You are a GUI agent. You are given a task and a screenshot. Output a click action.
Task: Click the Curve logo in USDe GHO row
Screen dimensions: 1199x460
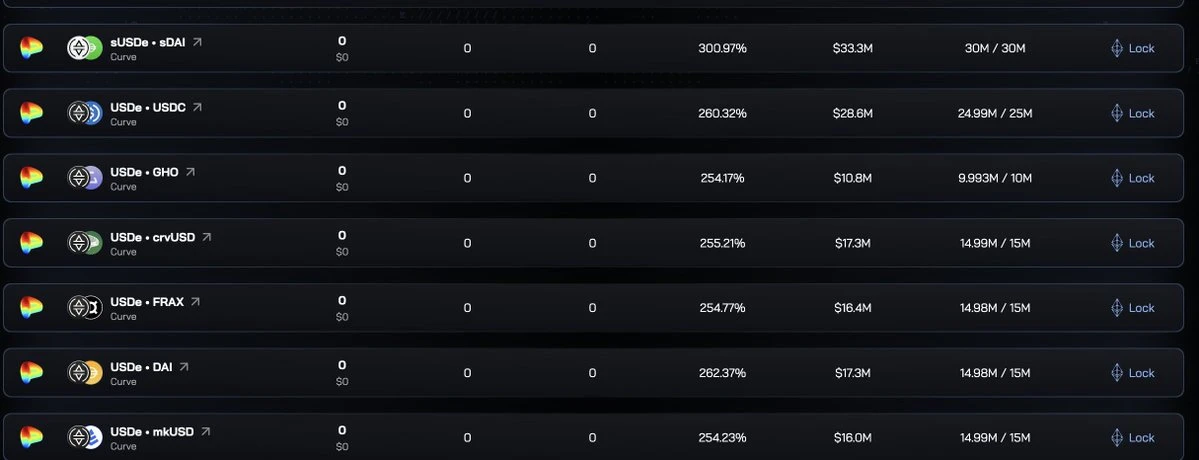pyautogui.click(x=32, y=178)
